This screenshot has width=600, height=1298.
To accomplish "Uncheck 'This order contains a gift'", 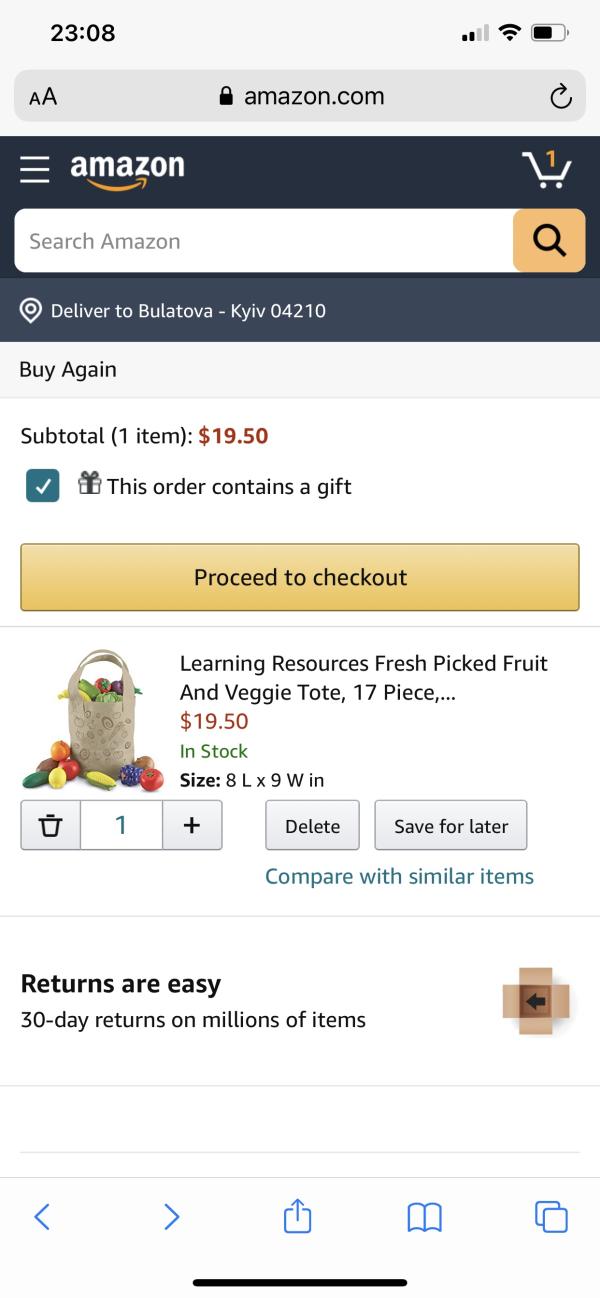I will coord(43,486).
